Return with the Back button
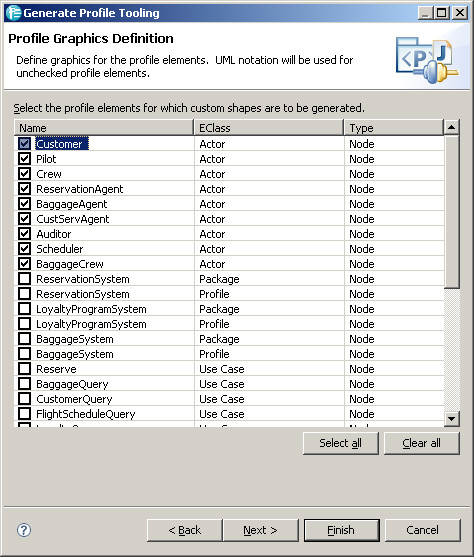Viewport: 474px width, 557px height. (x=185, y=530)
